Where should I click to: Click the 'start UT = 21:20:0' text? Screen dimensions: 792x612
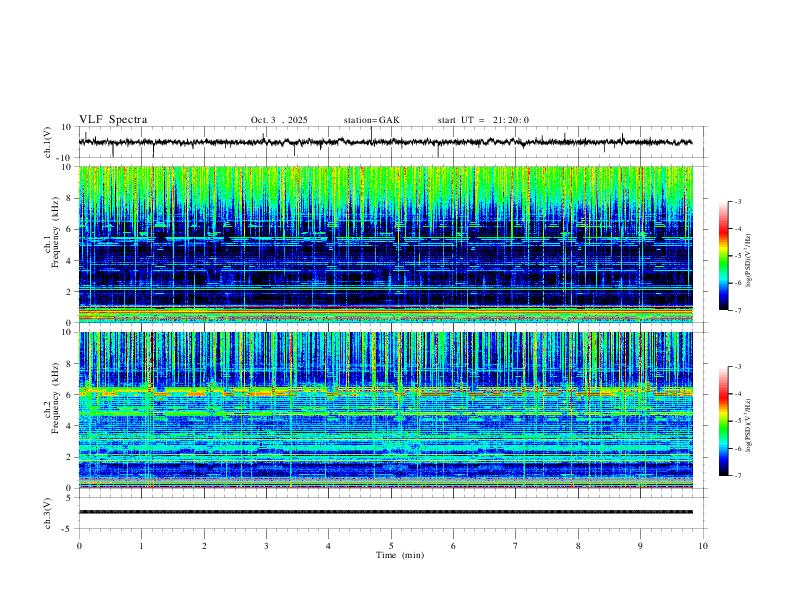click(483, 120)
